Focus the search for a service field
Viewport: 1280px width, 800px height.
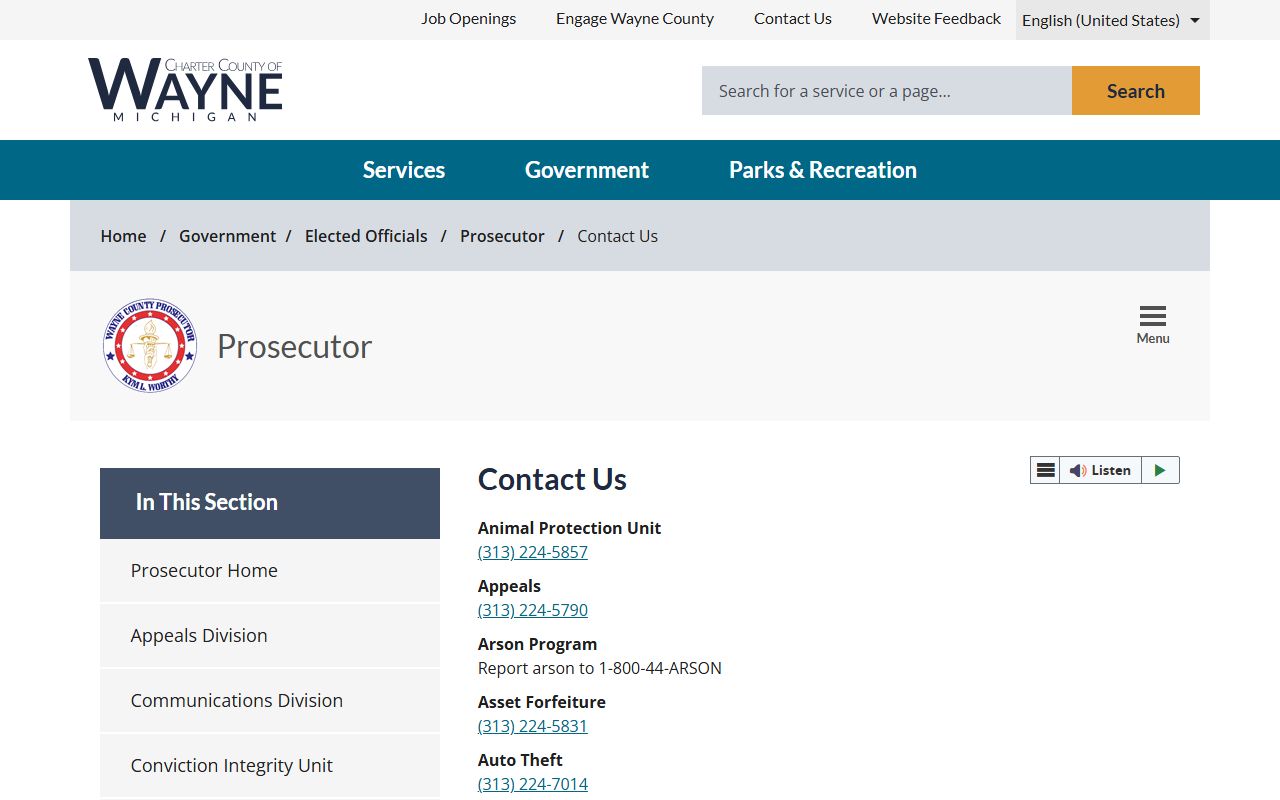(x=887, y=91)
